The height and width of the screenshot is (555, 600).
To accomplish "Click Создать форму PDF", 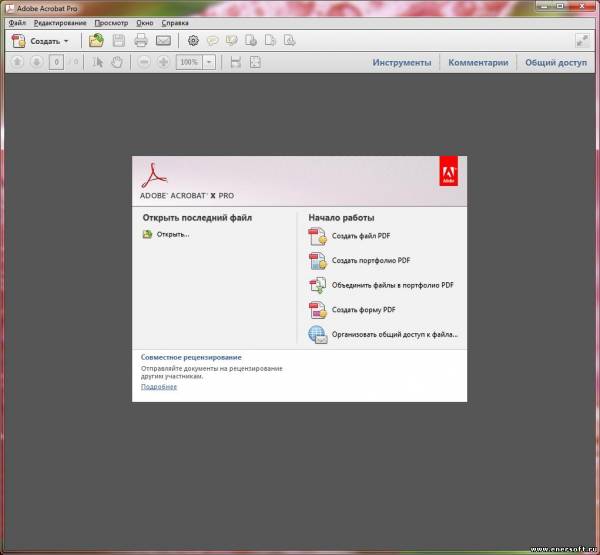I will click(x=364, y=310).
